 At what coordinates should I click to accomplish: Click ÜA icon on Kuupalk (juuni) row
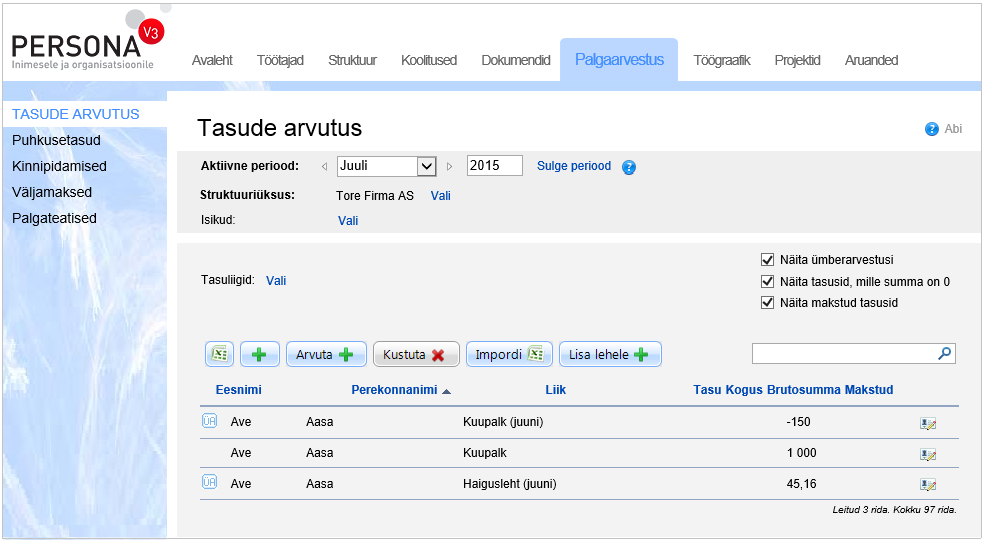(x=209, y=421)
